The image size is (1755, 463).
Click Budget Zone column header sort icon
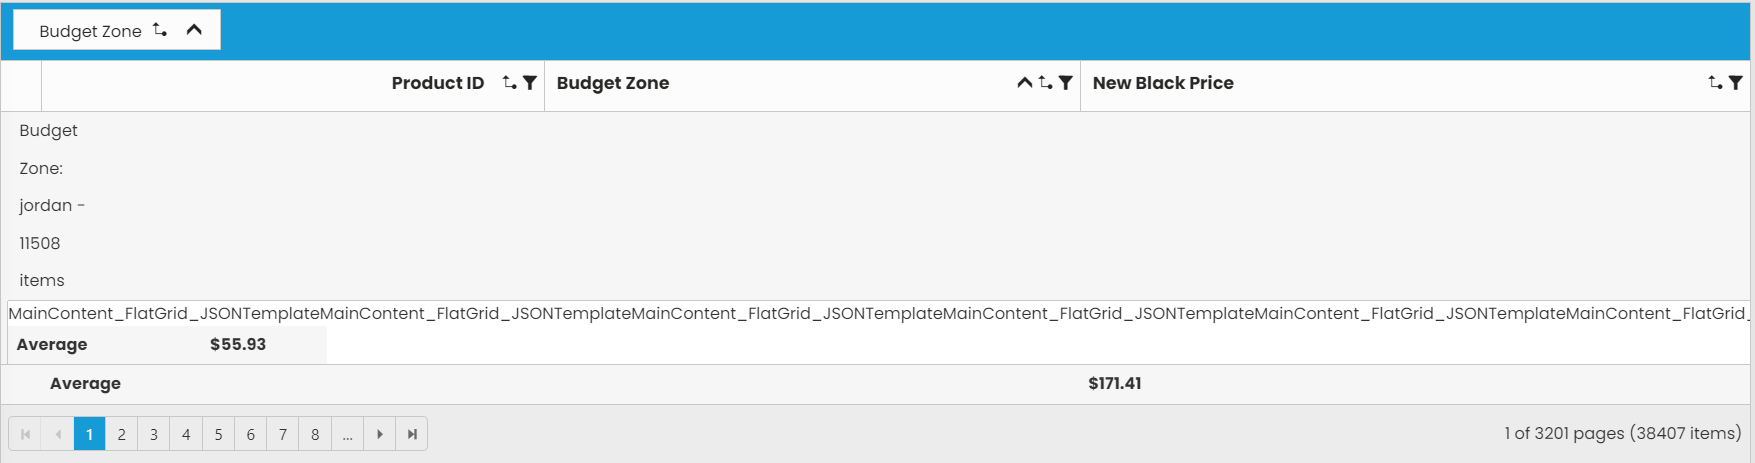1045,83
